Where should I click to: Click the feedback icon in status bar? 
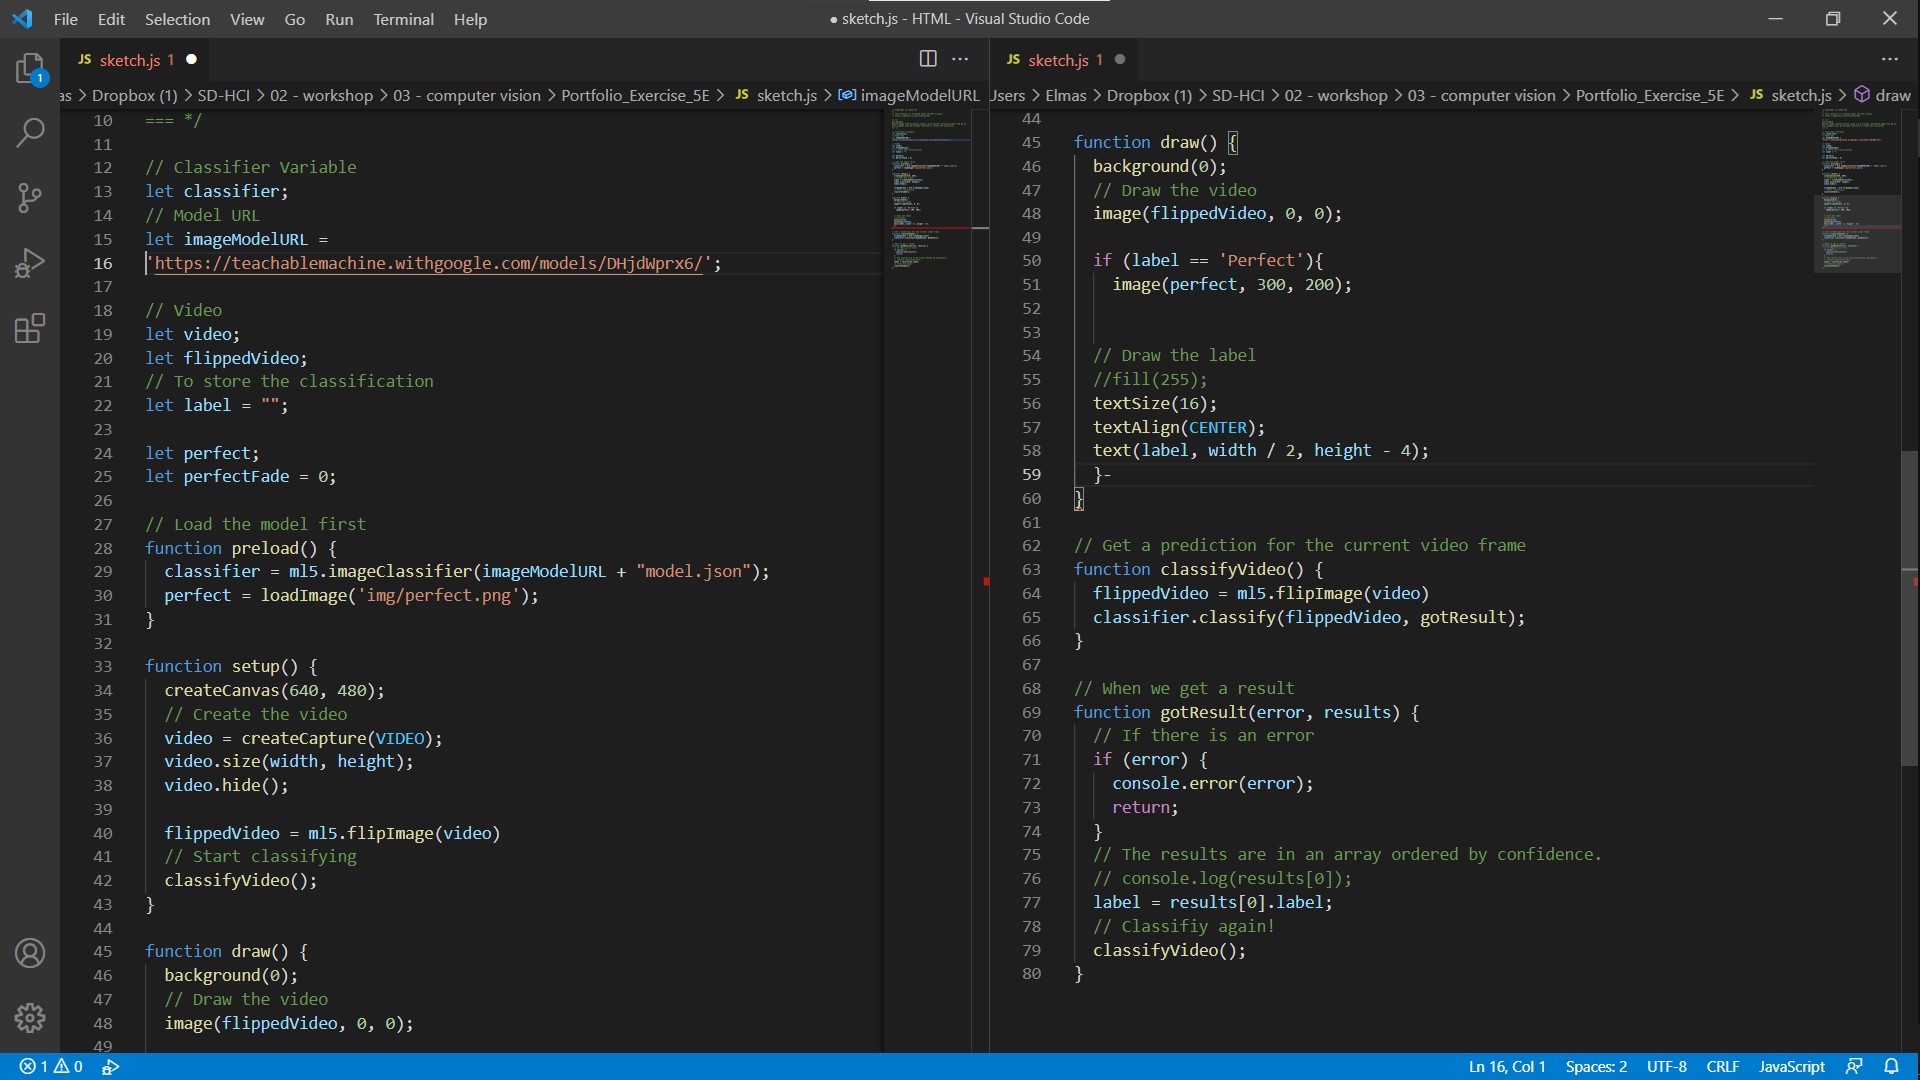point(1854,1067)
